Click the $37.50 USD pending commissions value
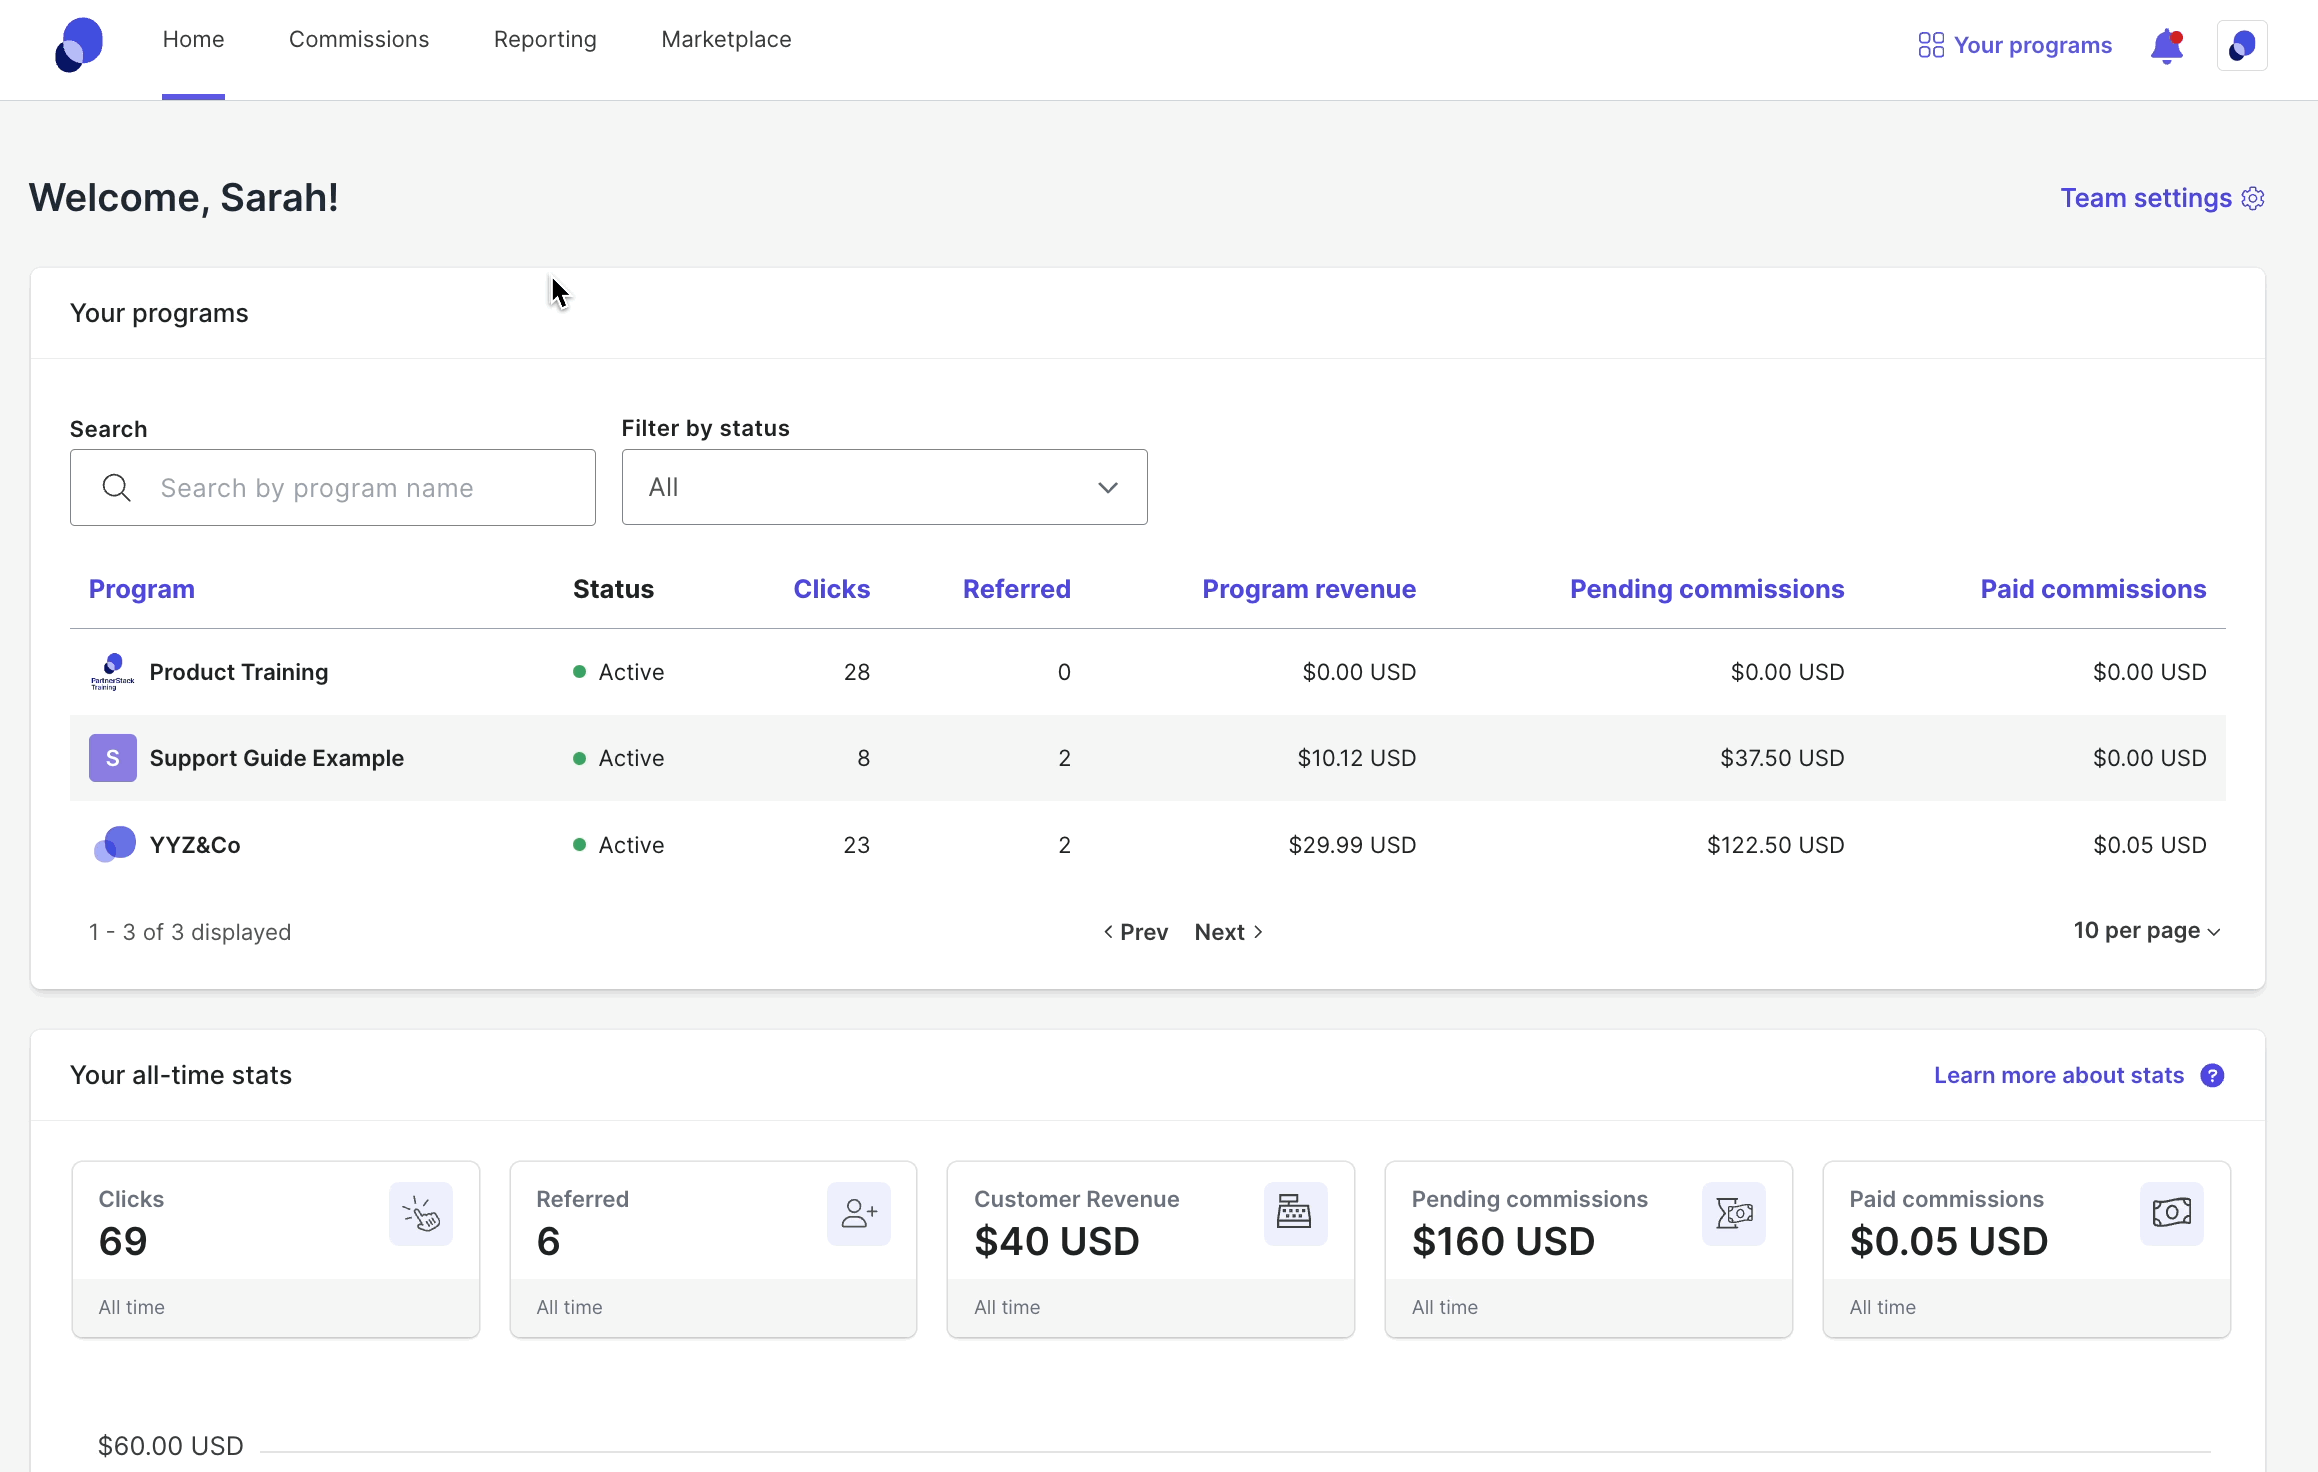The height and width of the screenshot is (1472, 2318). point(1782,758)
